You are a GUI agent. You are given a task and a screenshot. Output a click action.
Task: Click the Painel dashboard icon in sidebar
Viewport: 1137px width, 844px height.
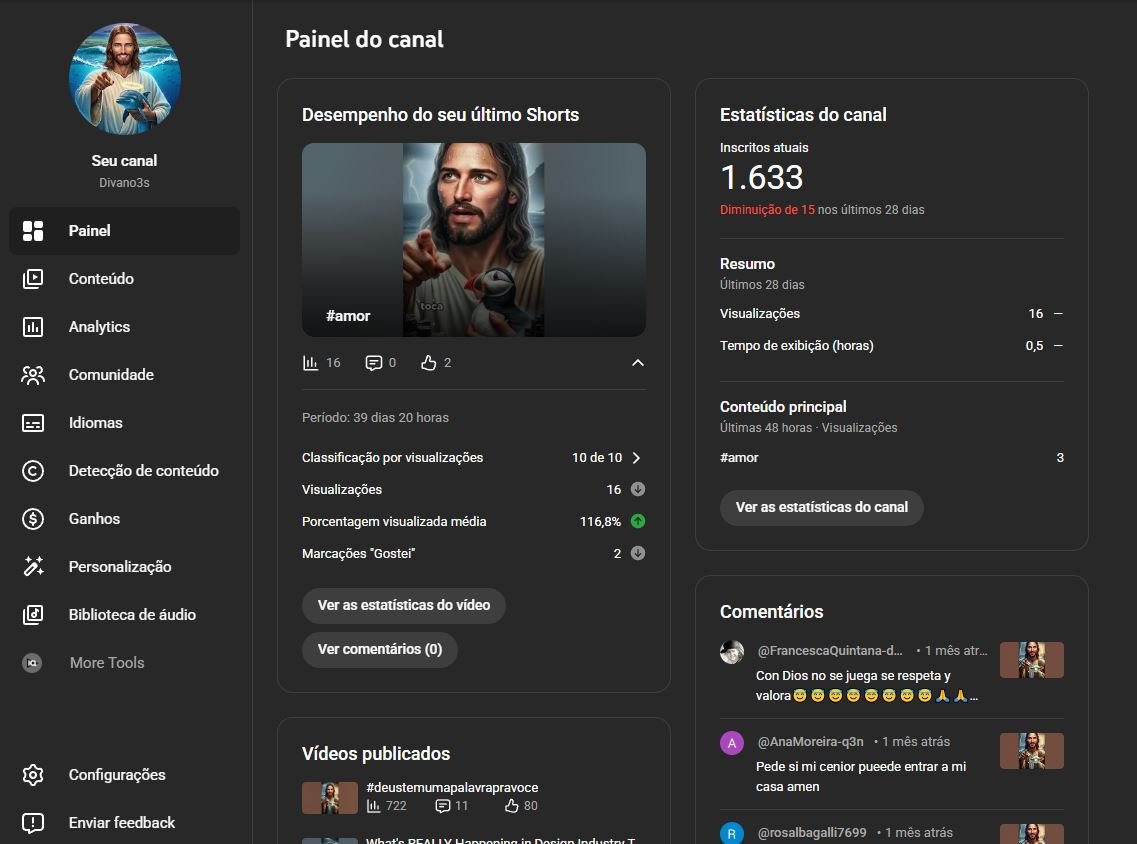pyautogui.click(x=33, y=231)
